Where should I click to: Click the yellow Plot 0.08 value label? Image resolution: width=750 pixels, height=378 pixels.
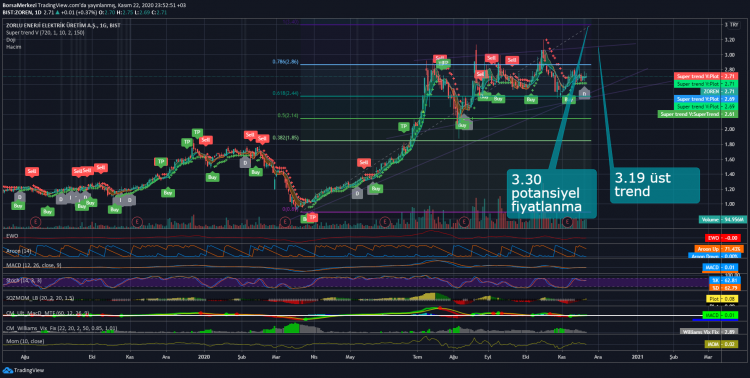coord(722,299)
